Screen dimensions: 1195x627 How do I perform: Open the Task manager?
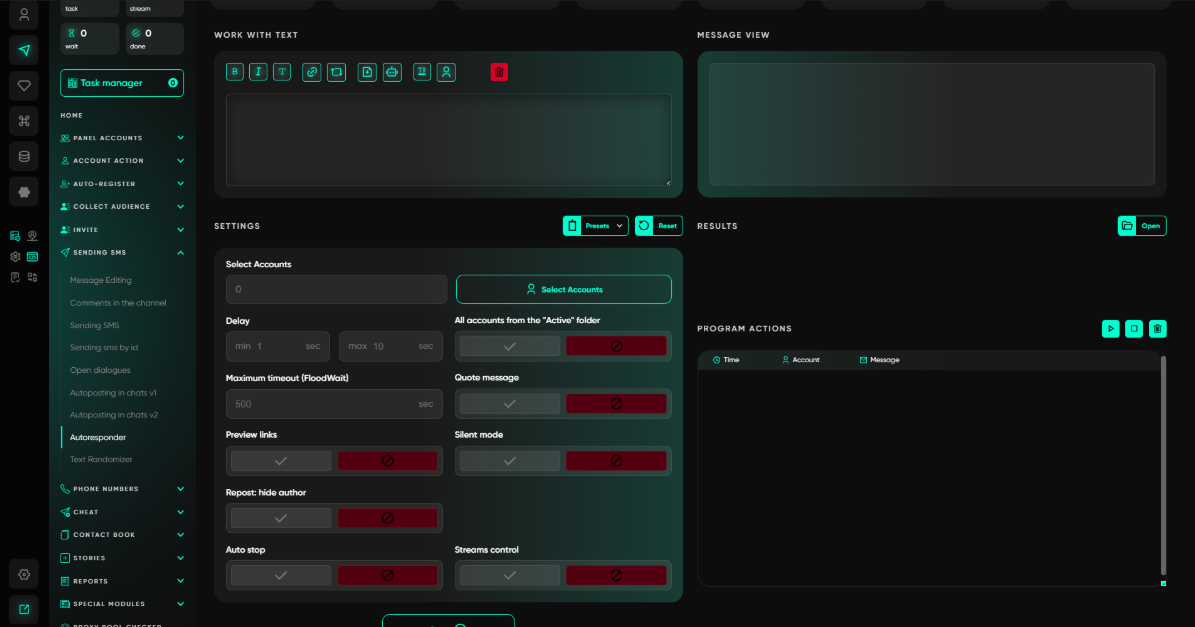pos(122,83)
